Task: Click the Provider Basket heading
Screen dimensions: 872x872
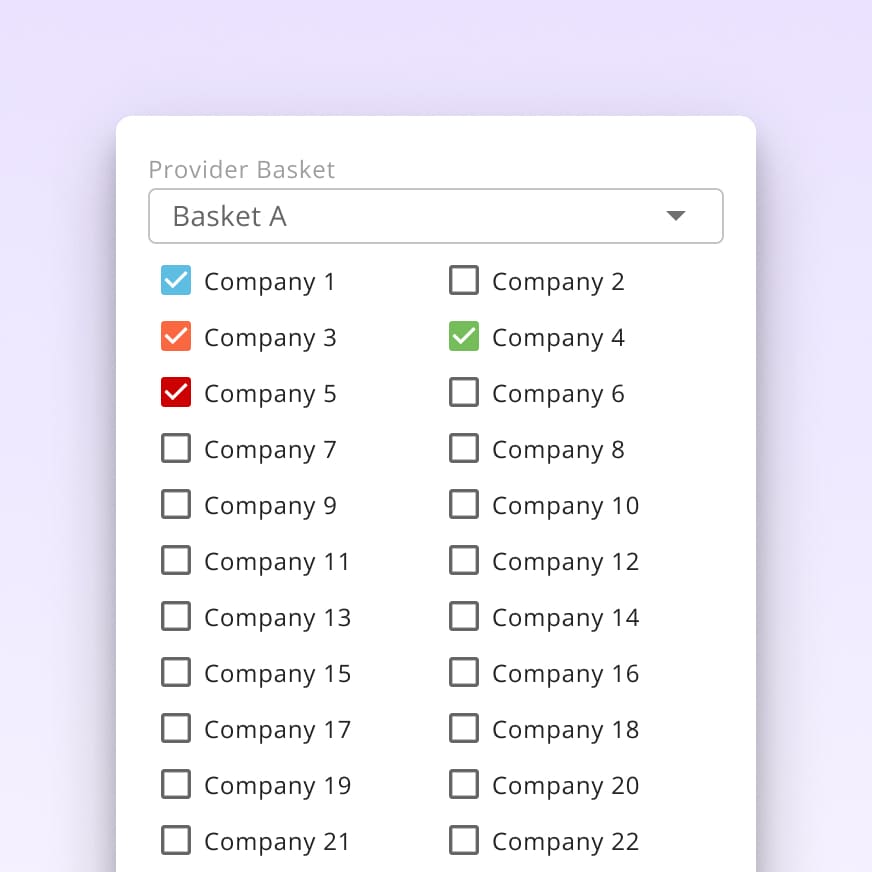Action: [x=242, y=170]
